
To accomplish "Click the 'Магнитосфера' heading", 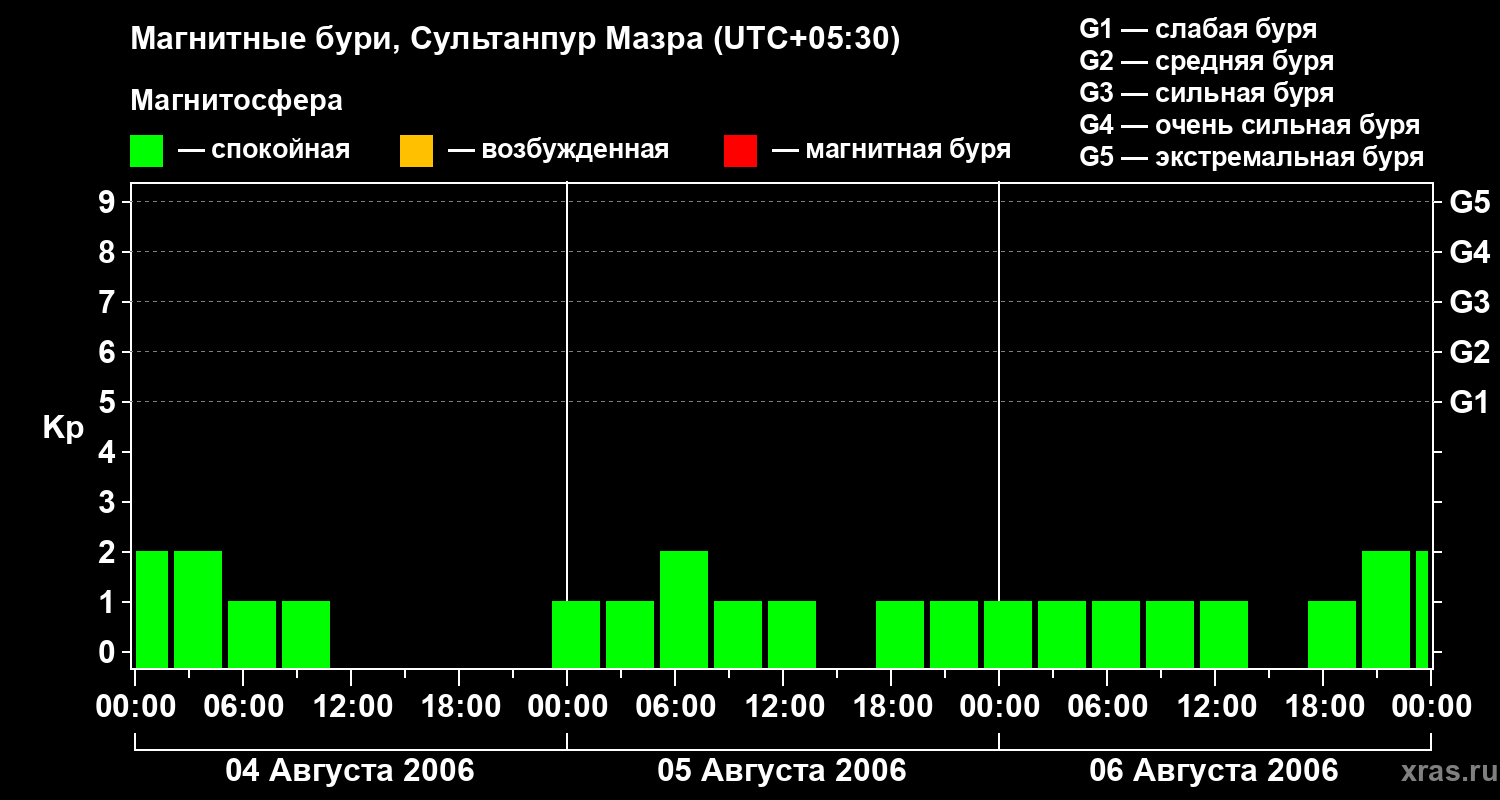I will coord(237,101).
